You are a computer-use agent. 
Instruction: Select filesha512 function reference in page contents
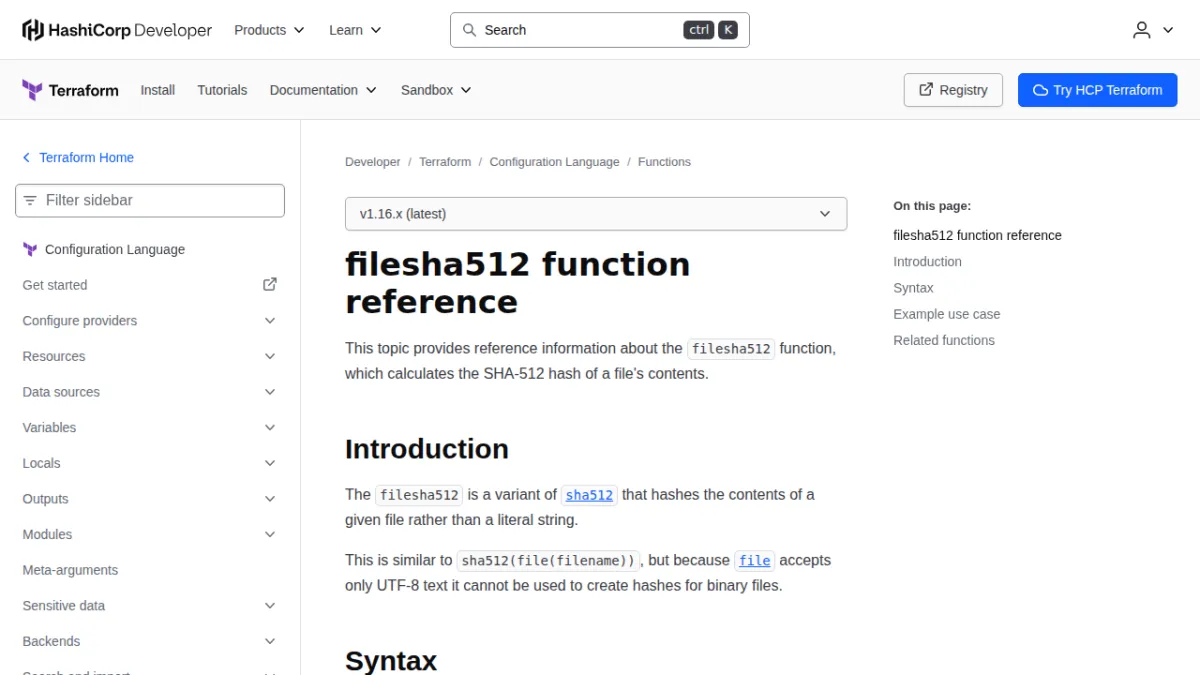[977, 236]
